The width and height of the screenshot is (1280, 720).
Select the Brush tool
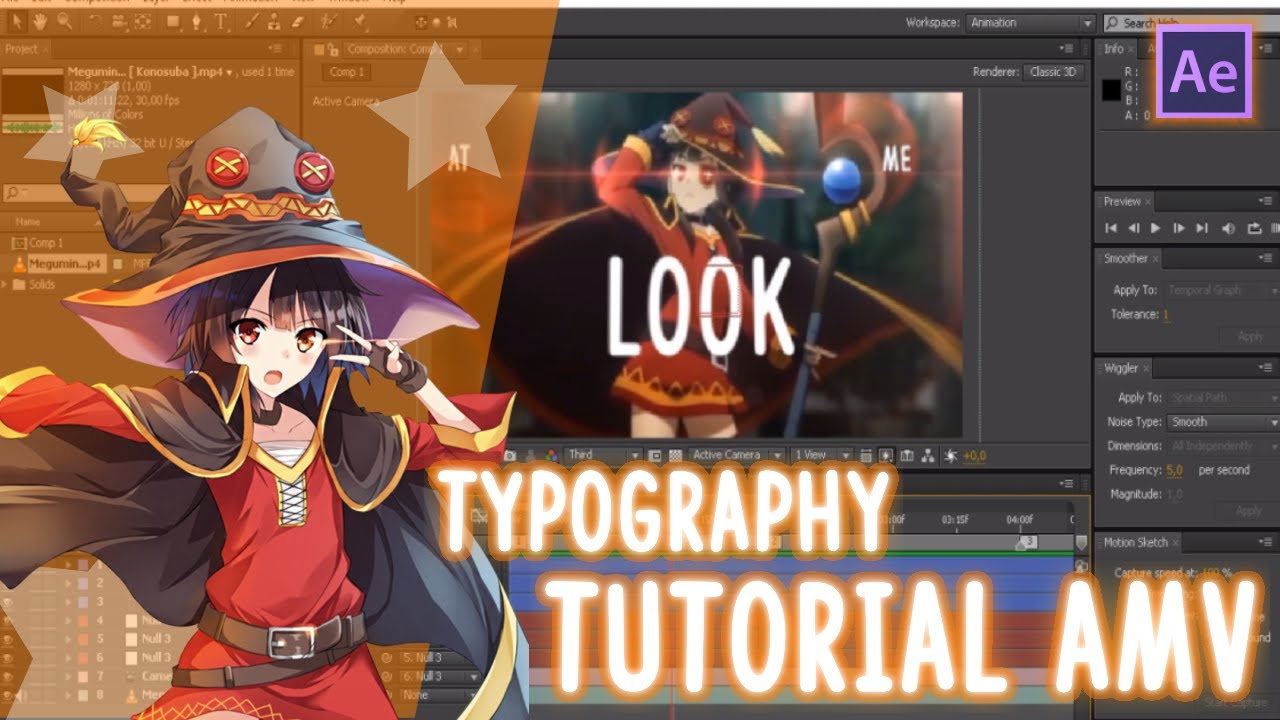click(x=254, y=21)
